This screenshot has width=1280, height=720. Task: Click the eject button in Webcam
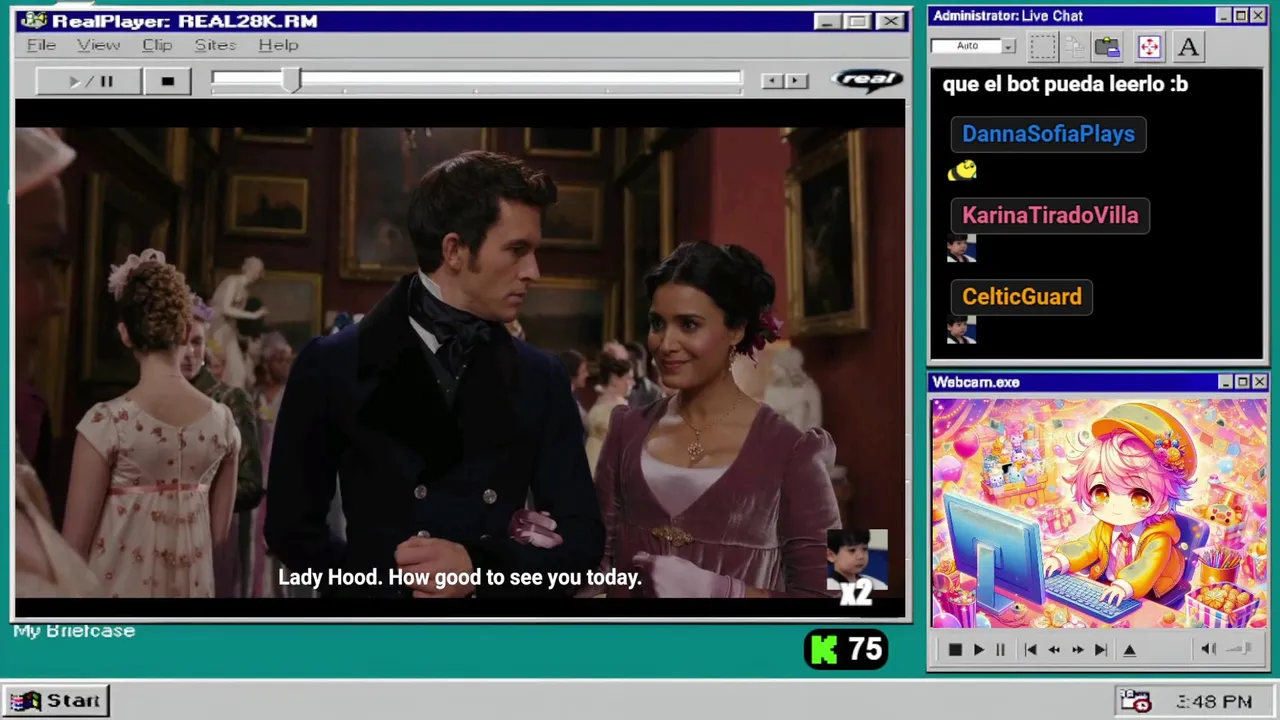(x=1130, y=650)
